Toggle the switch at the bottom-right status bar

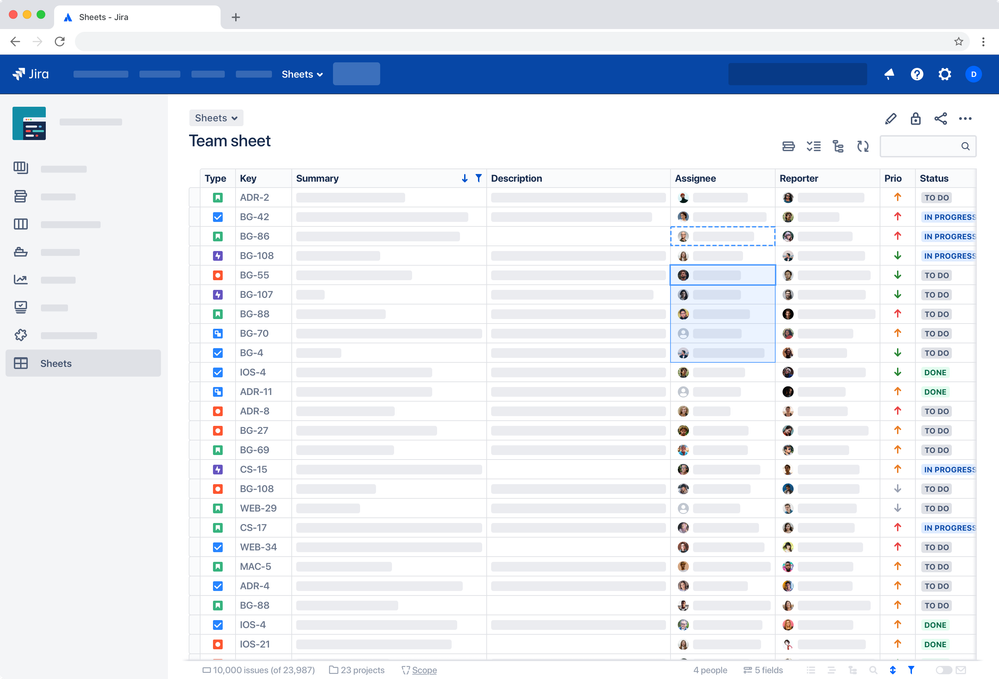[x=943, y=671]
